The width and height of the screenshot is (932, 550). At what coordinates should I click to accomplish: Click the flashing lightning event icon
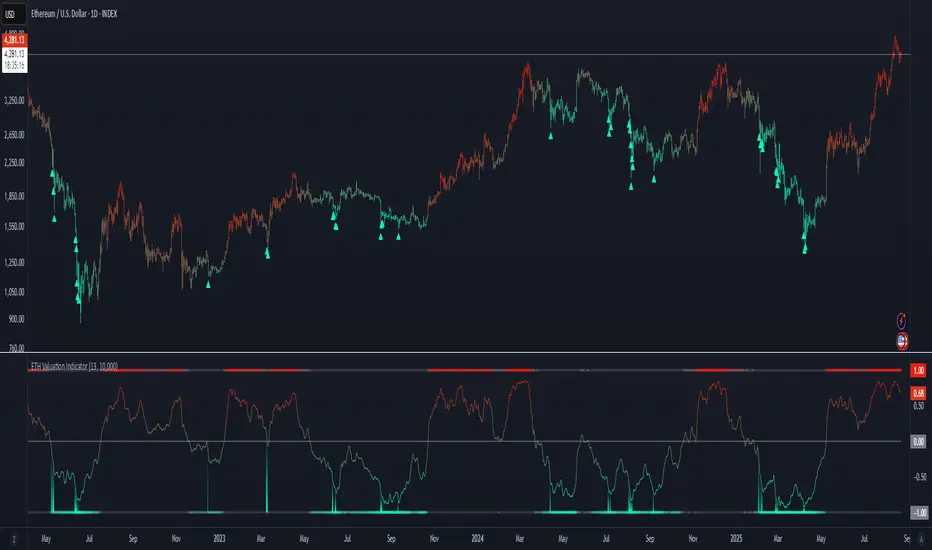(x=902, y=321)
